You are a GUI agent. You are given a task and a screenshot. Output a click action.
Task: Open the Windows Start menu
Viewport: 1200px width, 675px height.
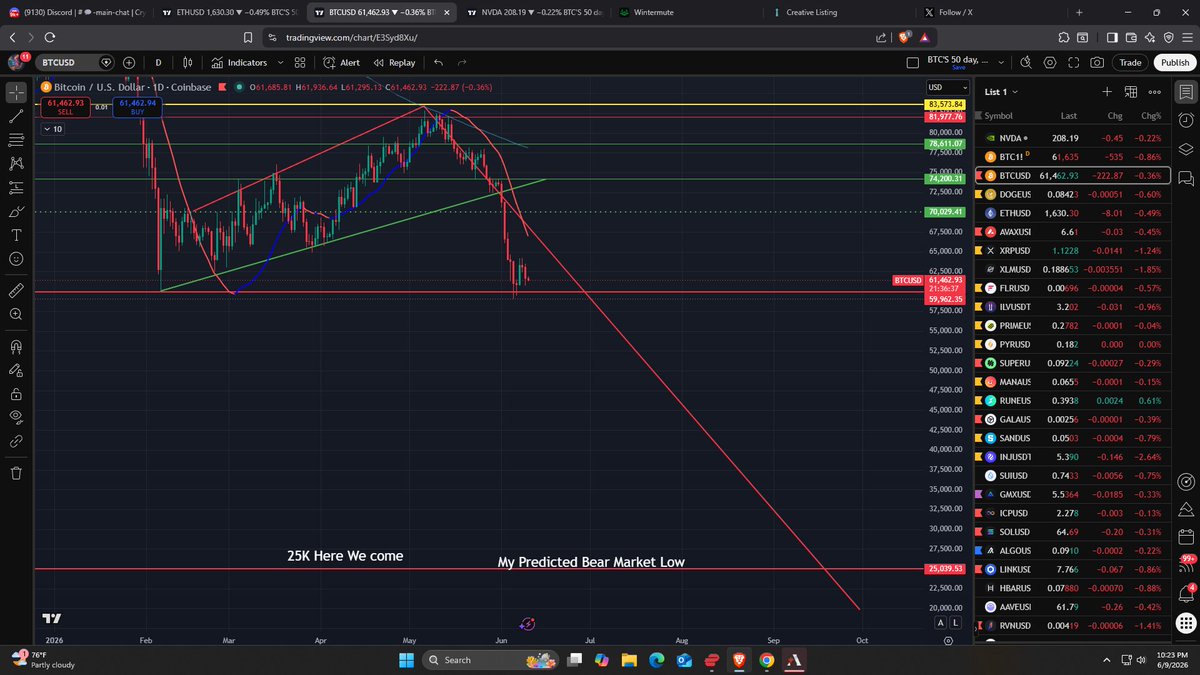(x=407, y=660)
